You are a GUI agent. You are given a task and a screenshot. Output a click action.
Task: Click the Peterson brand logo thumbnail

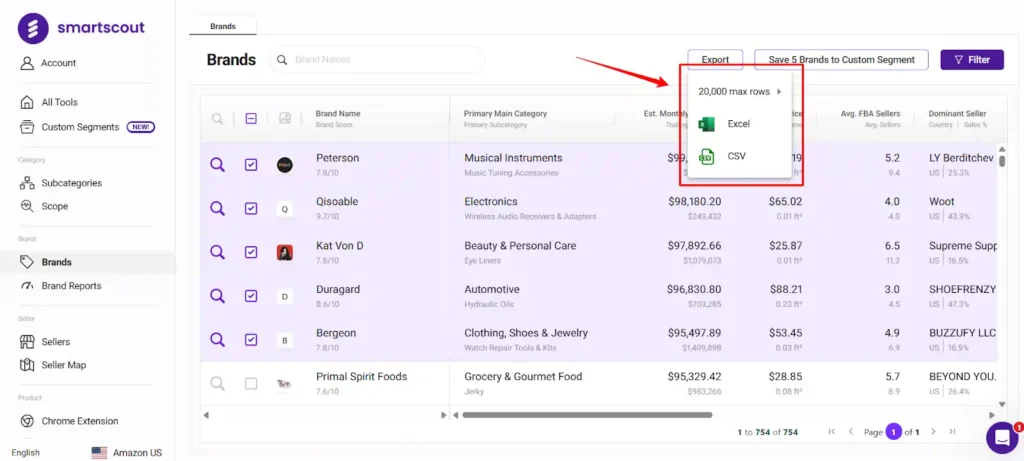[285, 165]
